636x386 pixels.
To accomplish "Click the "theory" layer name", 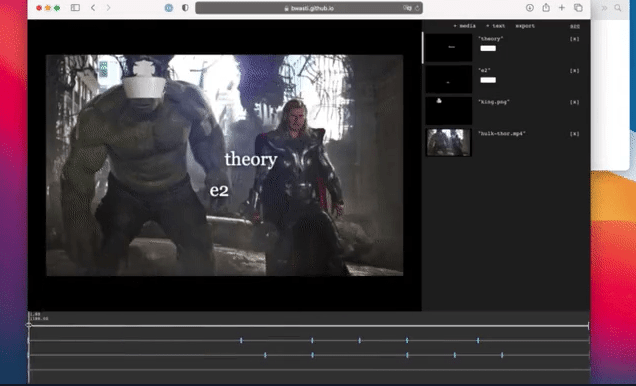I will (x=491, y=39).
